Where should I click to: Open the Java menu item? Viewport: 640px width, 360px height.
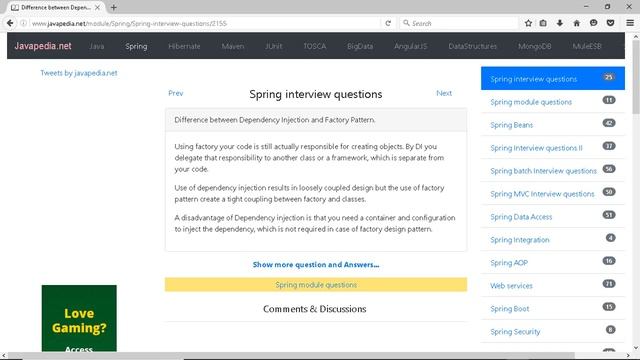click(97, 46)
